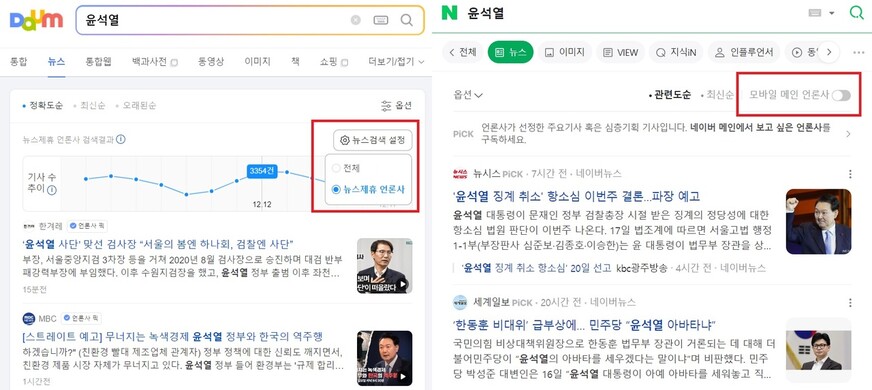The width and height of the screenshot is (872, 390).
Task: Open the '한동훈 비대위' 급부상 headline
Action: point(584,324)
